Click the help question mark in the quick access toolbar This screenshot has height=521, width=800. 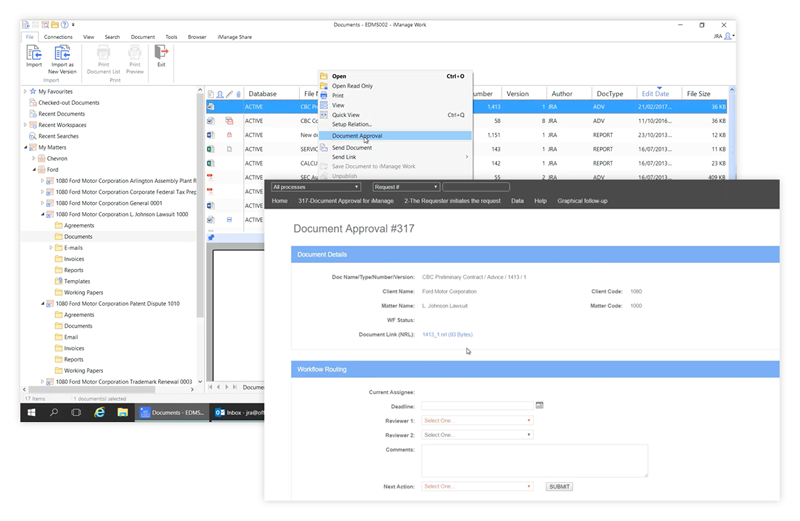click(x=64, y=24)
